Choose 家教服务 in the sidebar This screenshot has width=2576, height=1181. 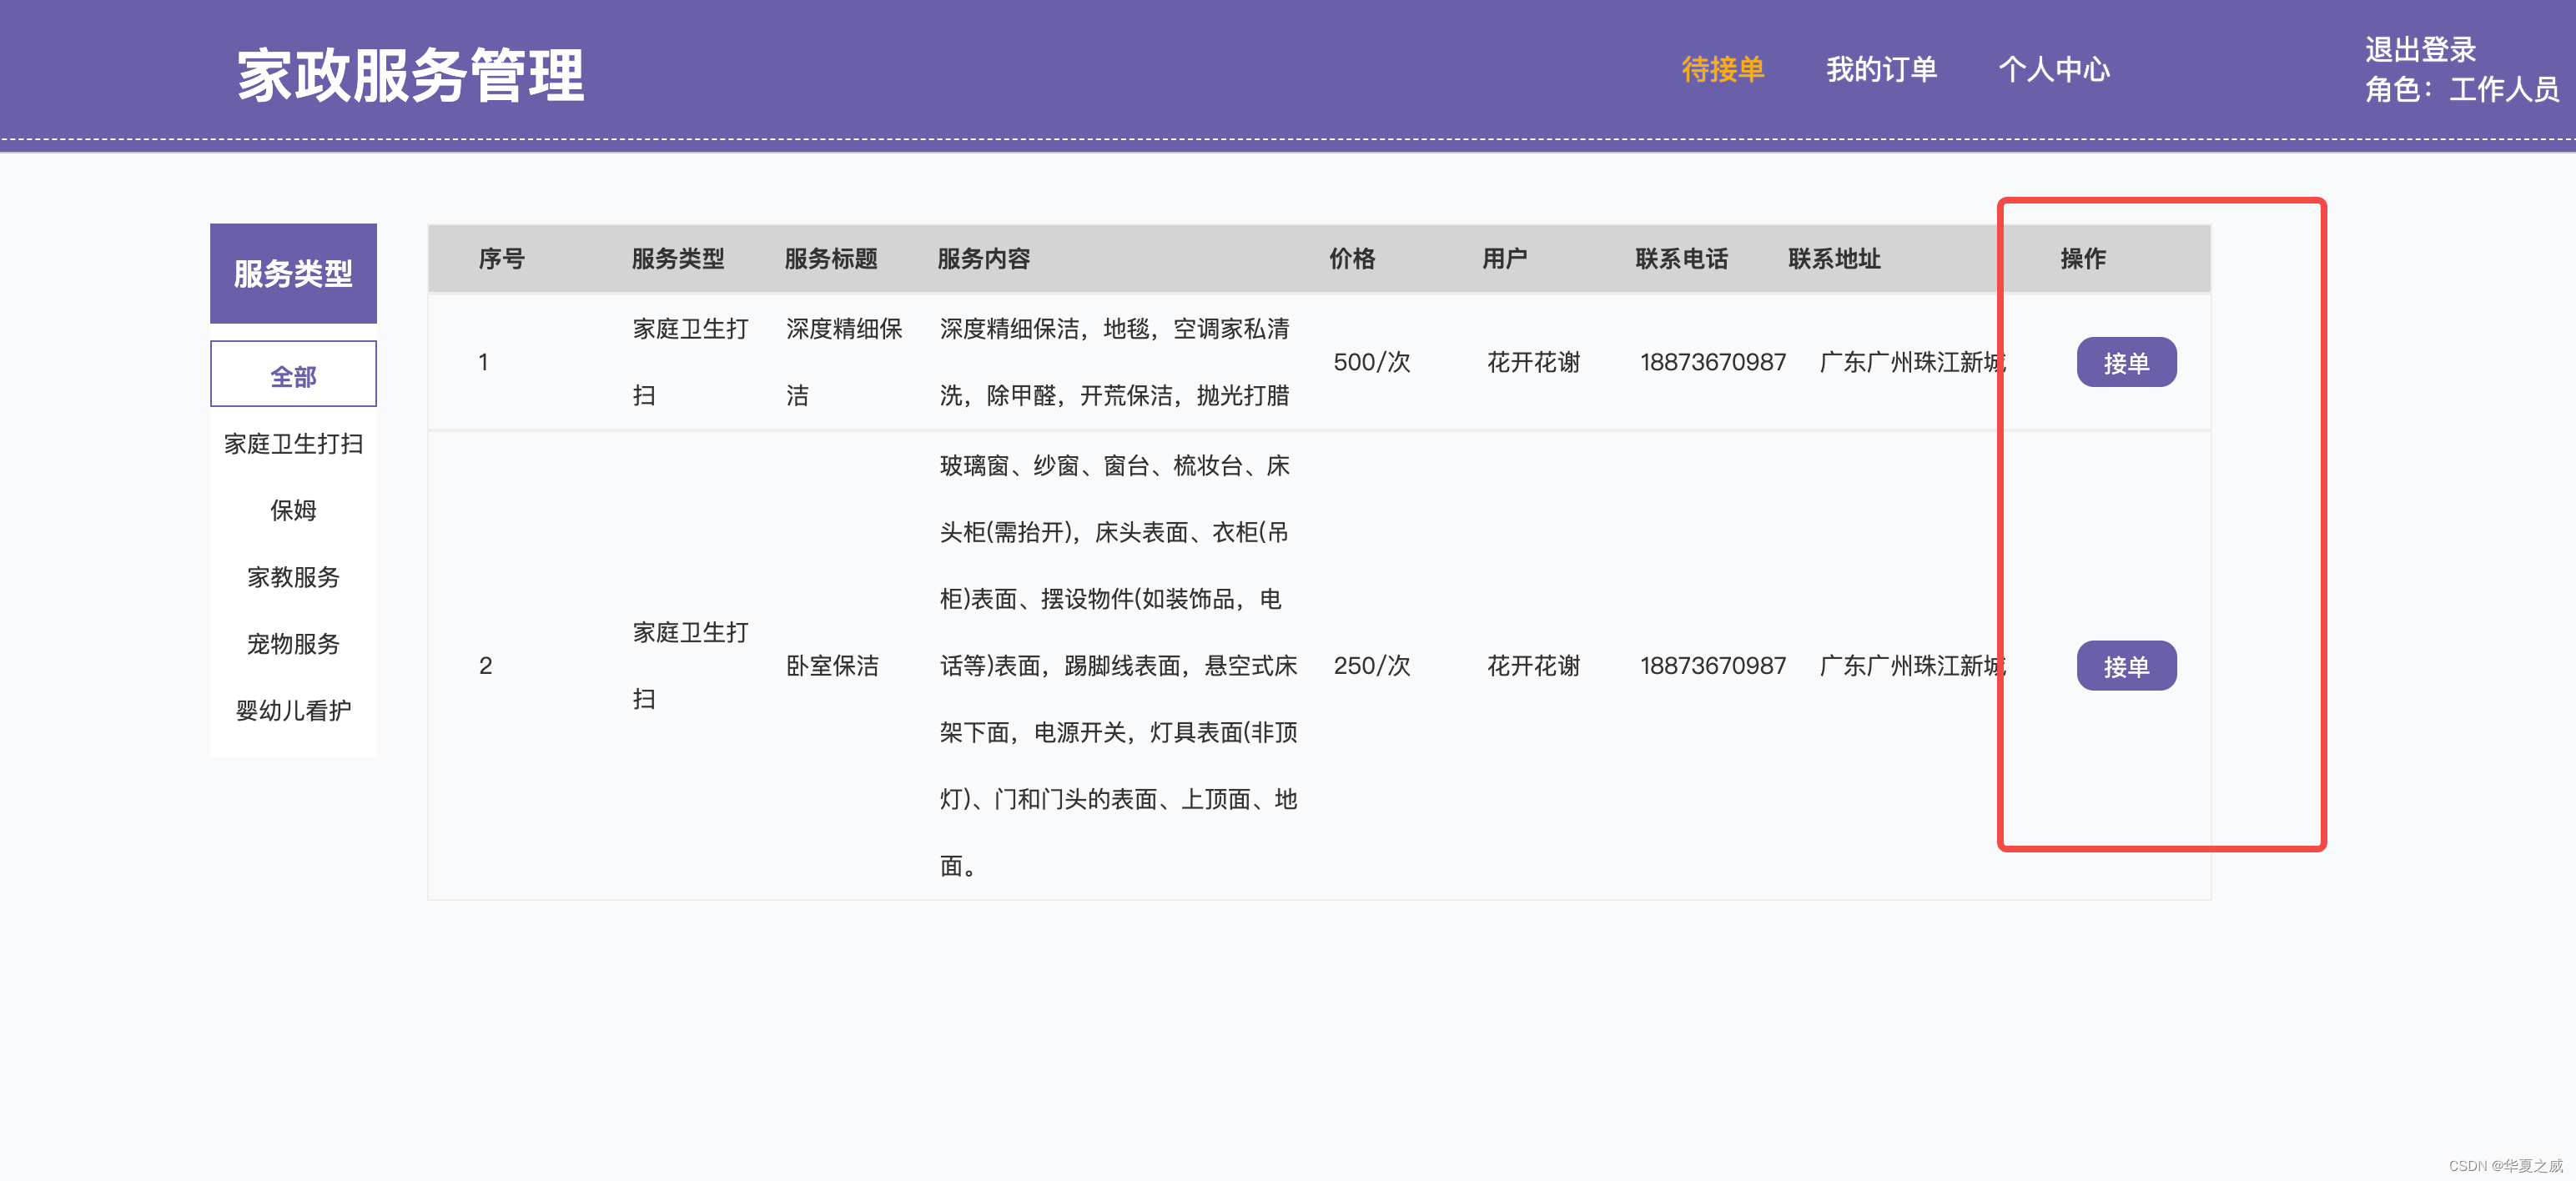point(293,577)
